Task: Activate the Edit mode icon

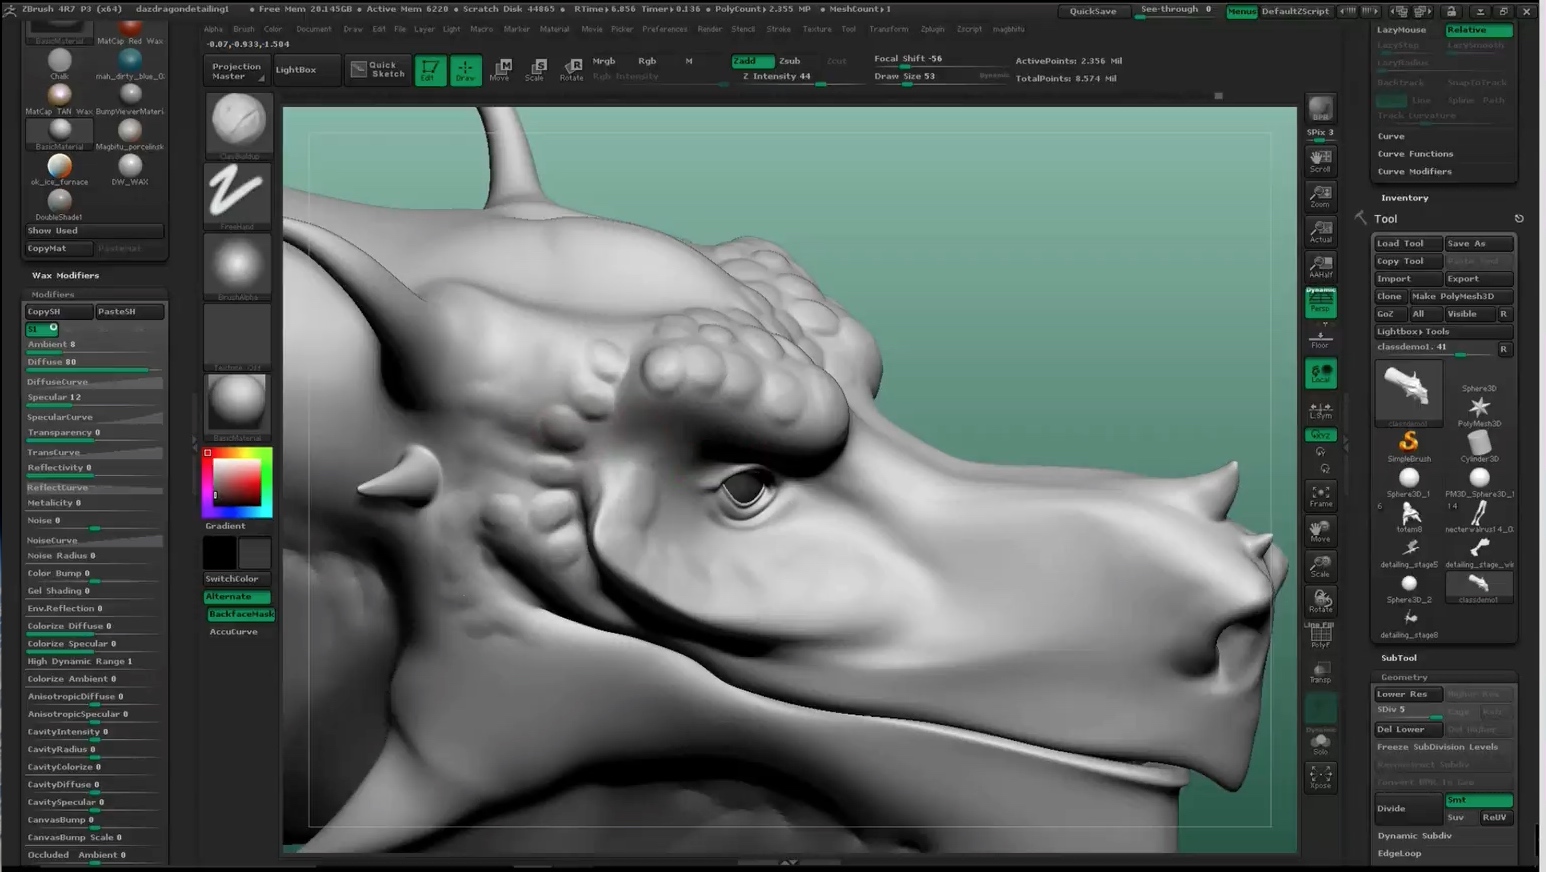Action: click(430, 70)
